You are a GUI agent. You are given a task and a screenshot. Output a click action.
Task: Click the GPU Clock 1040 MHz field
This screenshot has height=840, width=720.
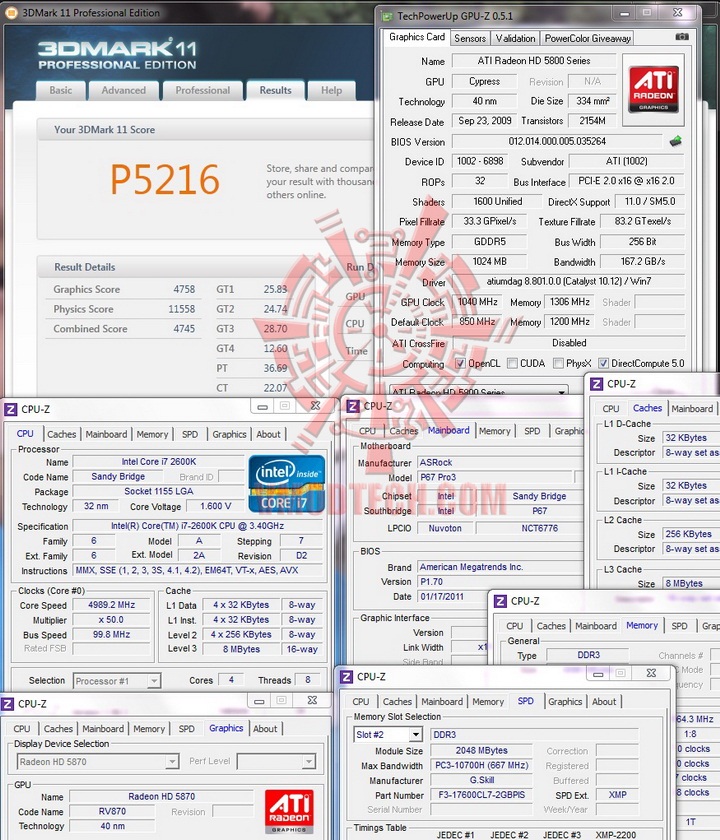tap(477, 302)
